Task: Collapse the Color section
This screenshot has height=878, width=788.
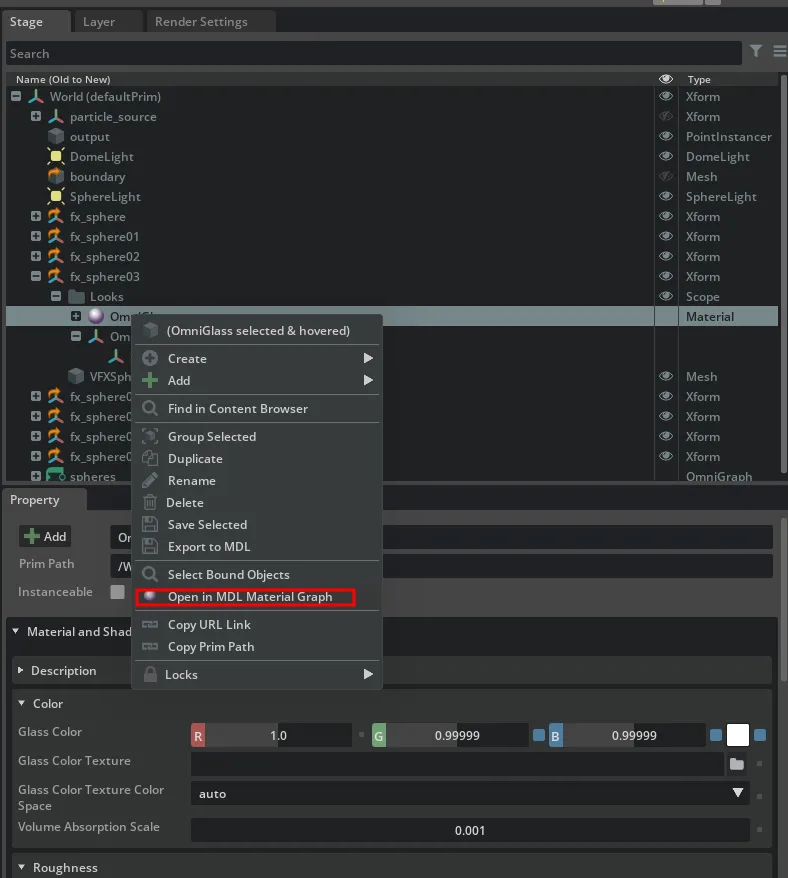Action: (21, 703)
